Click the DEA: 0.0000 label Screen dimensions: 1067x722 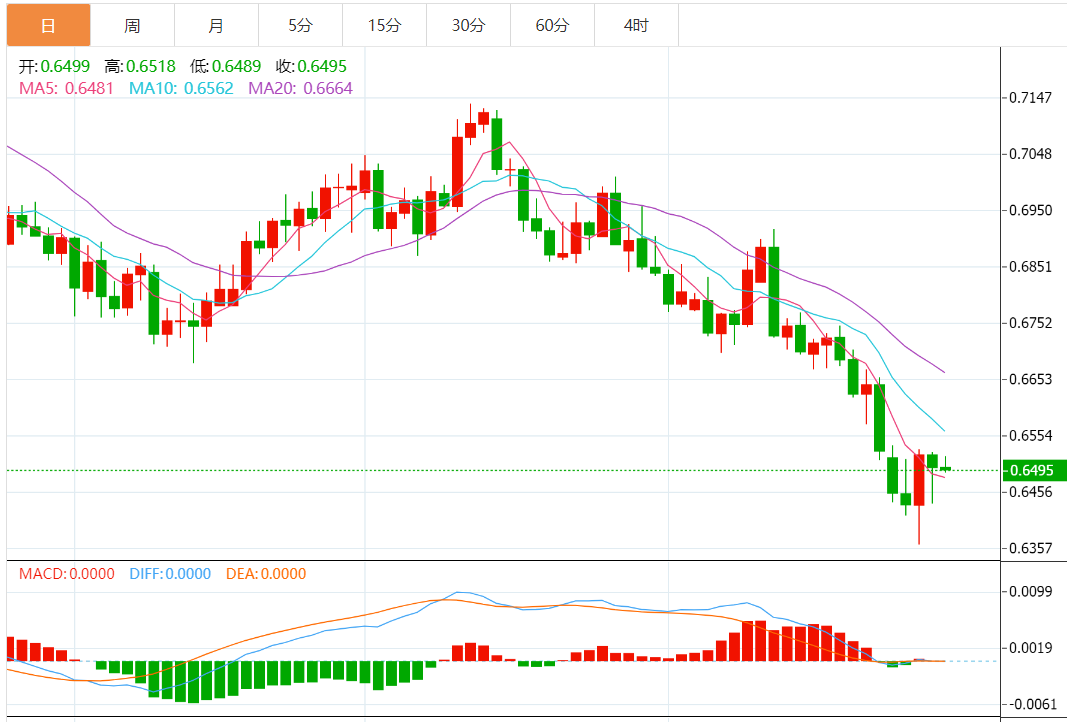tap(266, 574)
